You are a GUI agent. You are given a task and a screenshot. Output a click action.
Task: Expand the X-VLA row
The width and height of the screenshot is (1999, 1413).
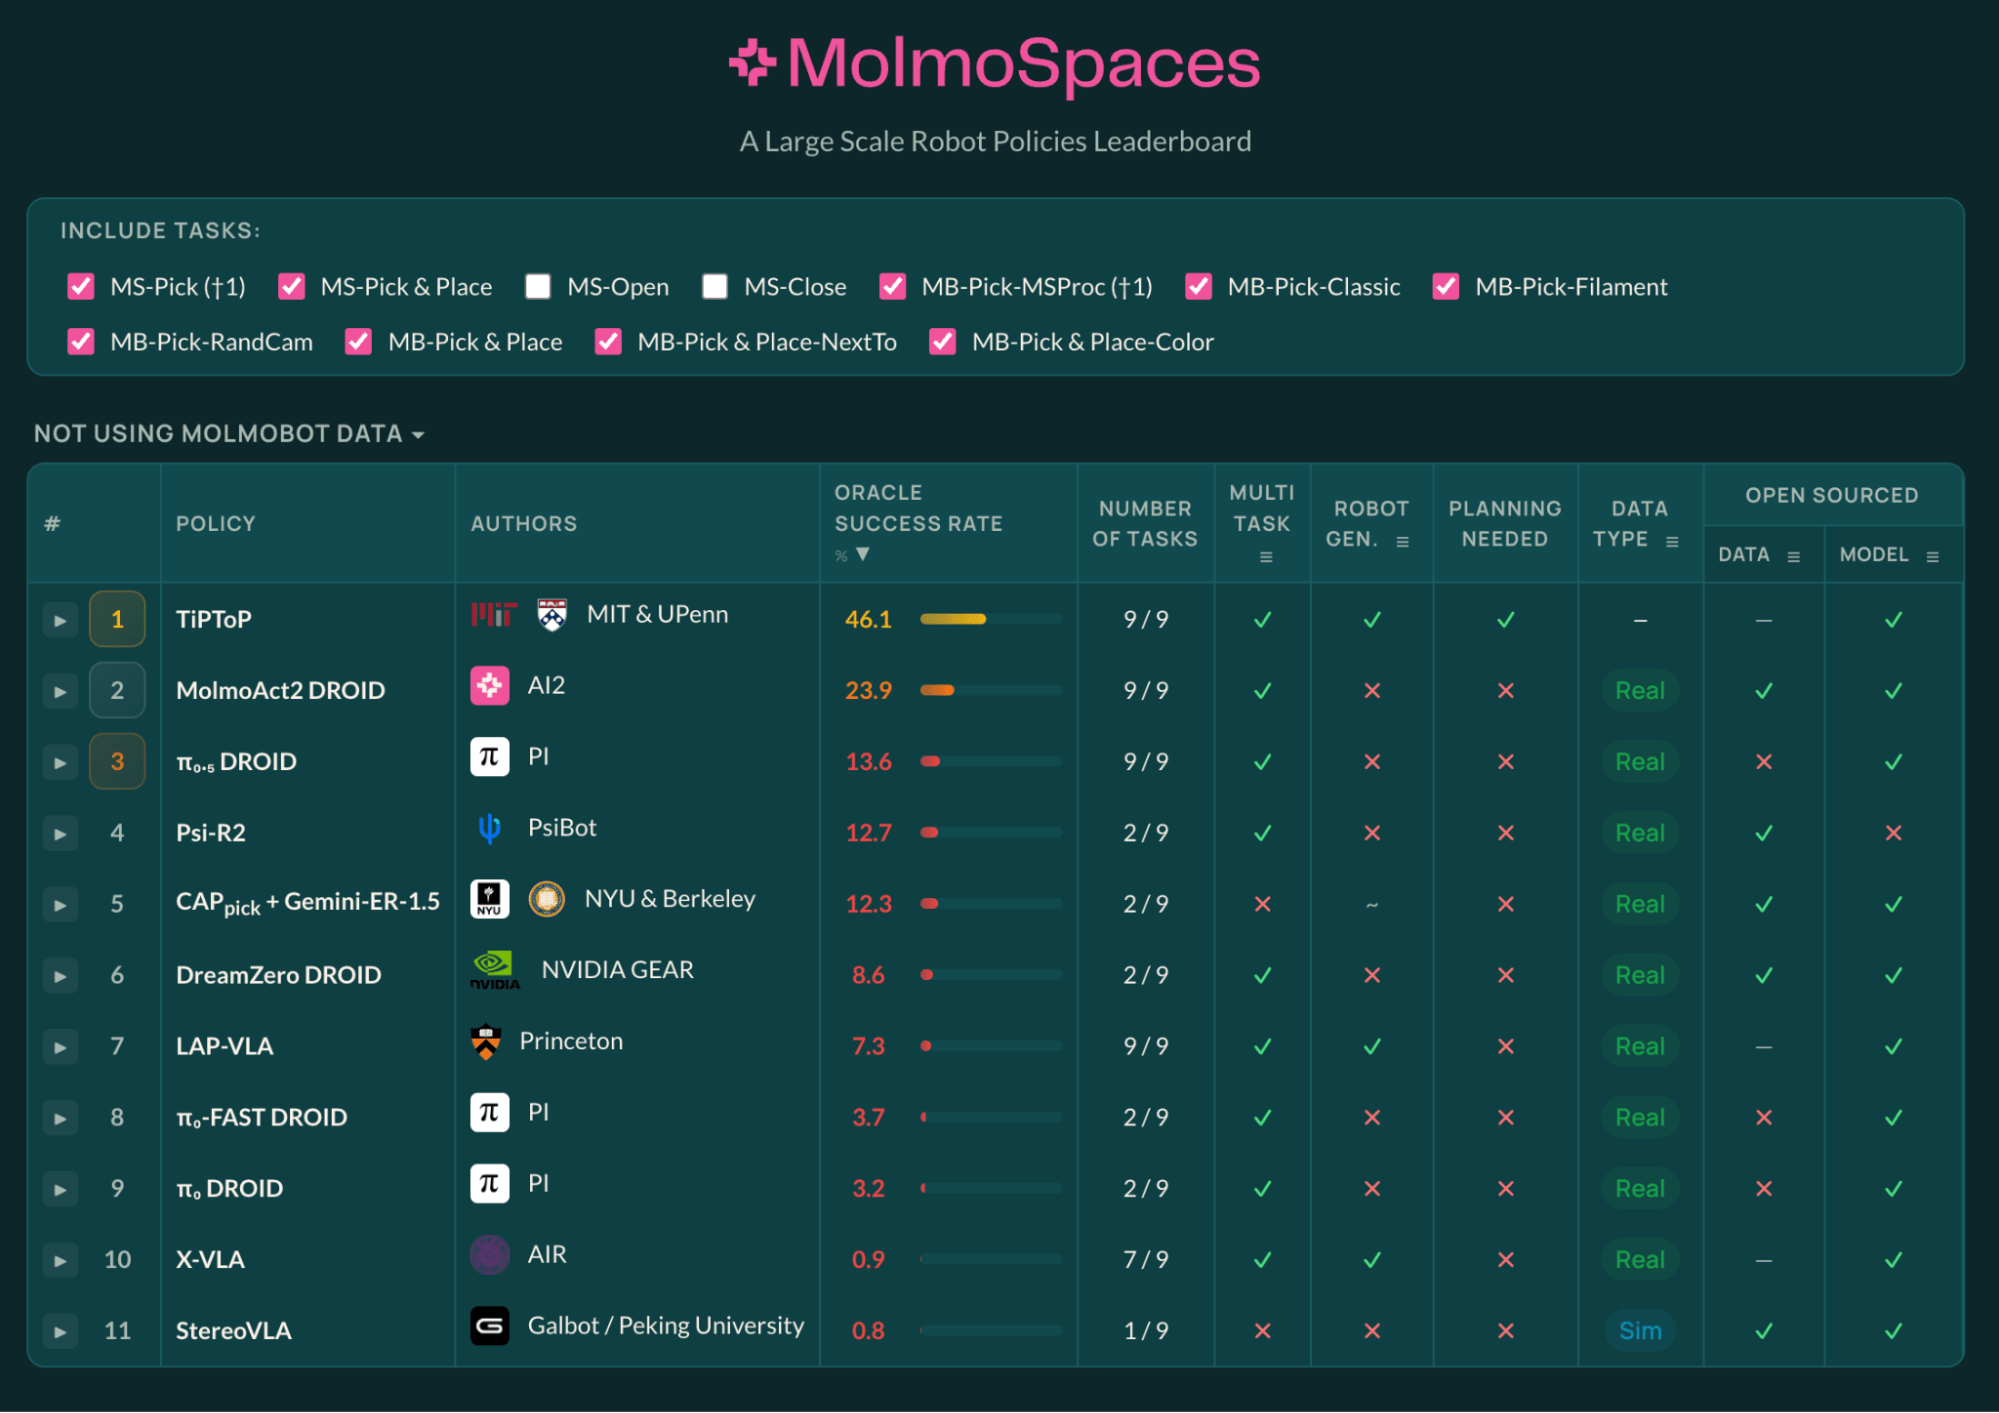coord(60,1260)
